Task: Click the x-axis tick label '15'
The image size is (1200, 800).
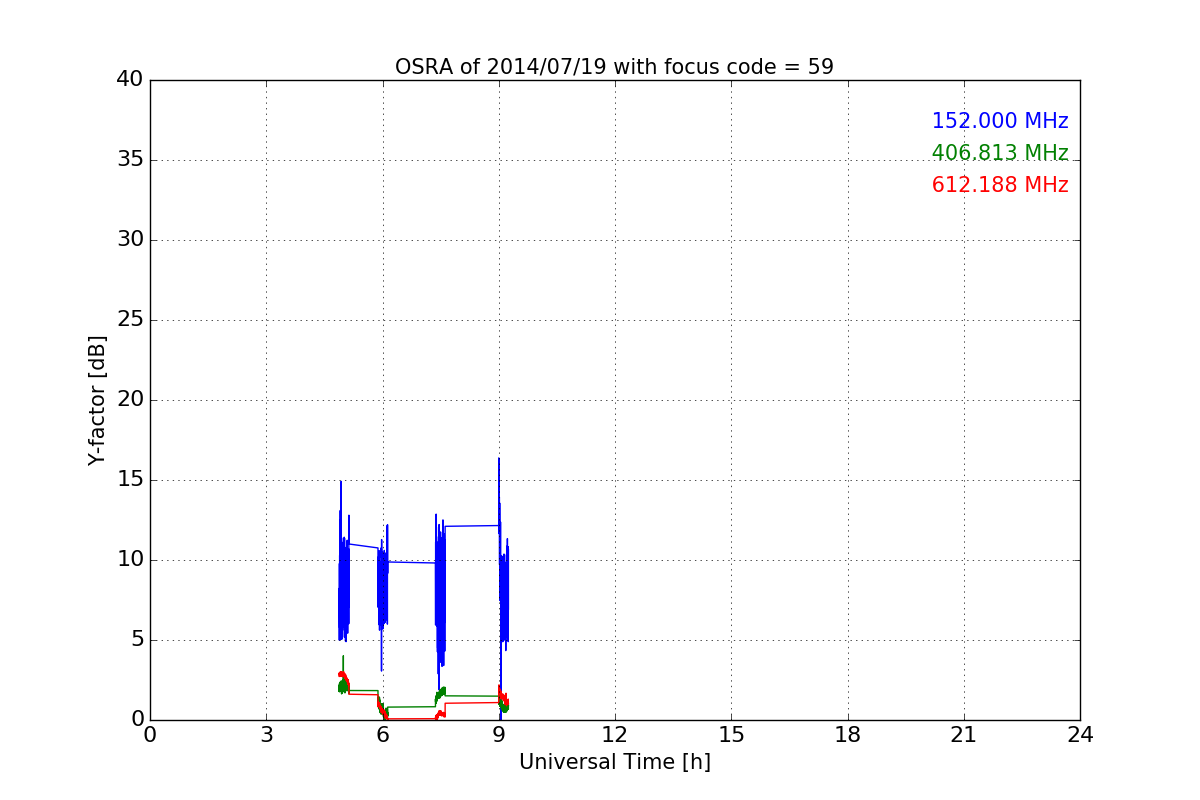Action: (731, 735)
